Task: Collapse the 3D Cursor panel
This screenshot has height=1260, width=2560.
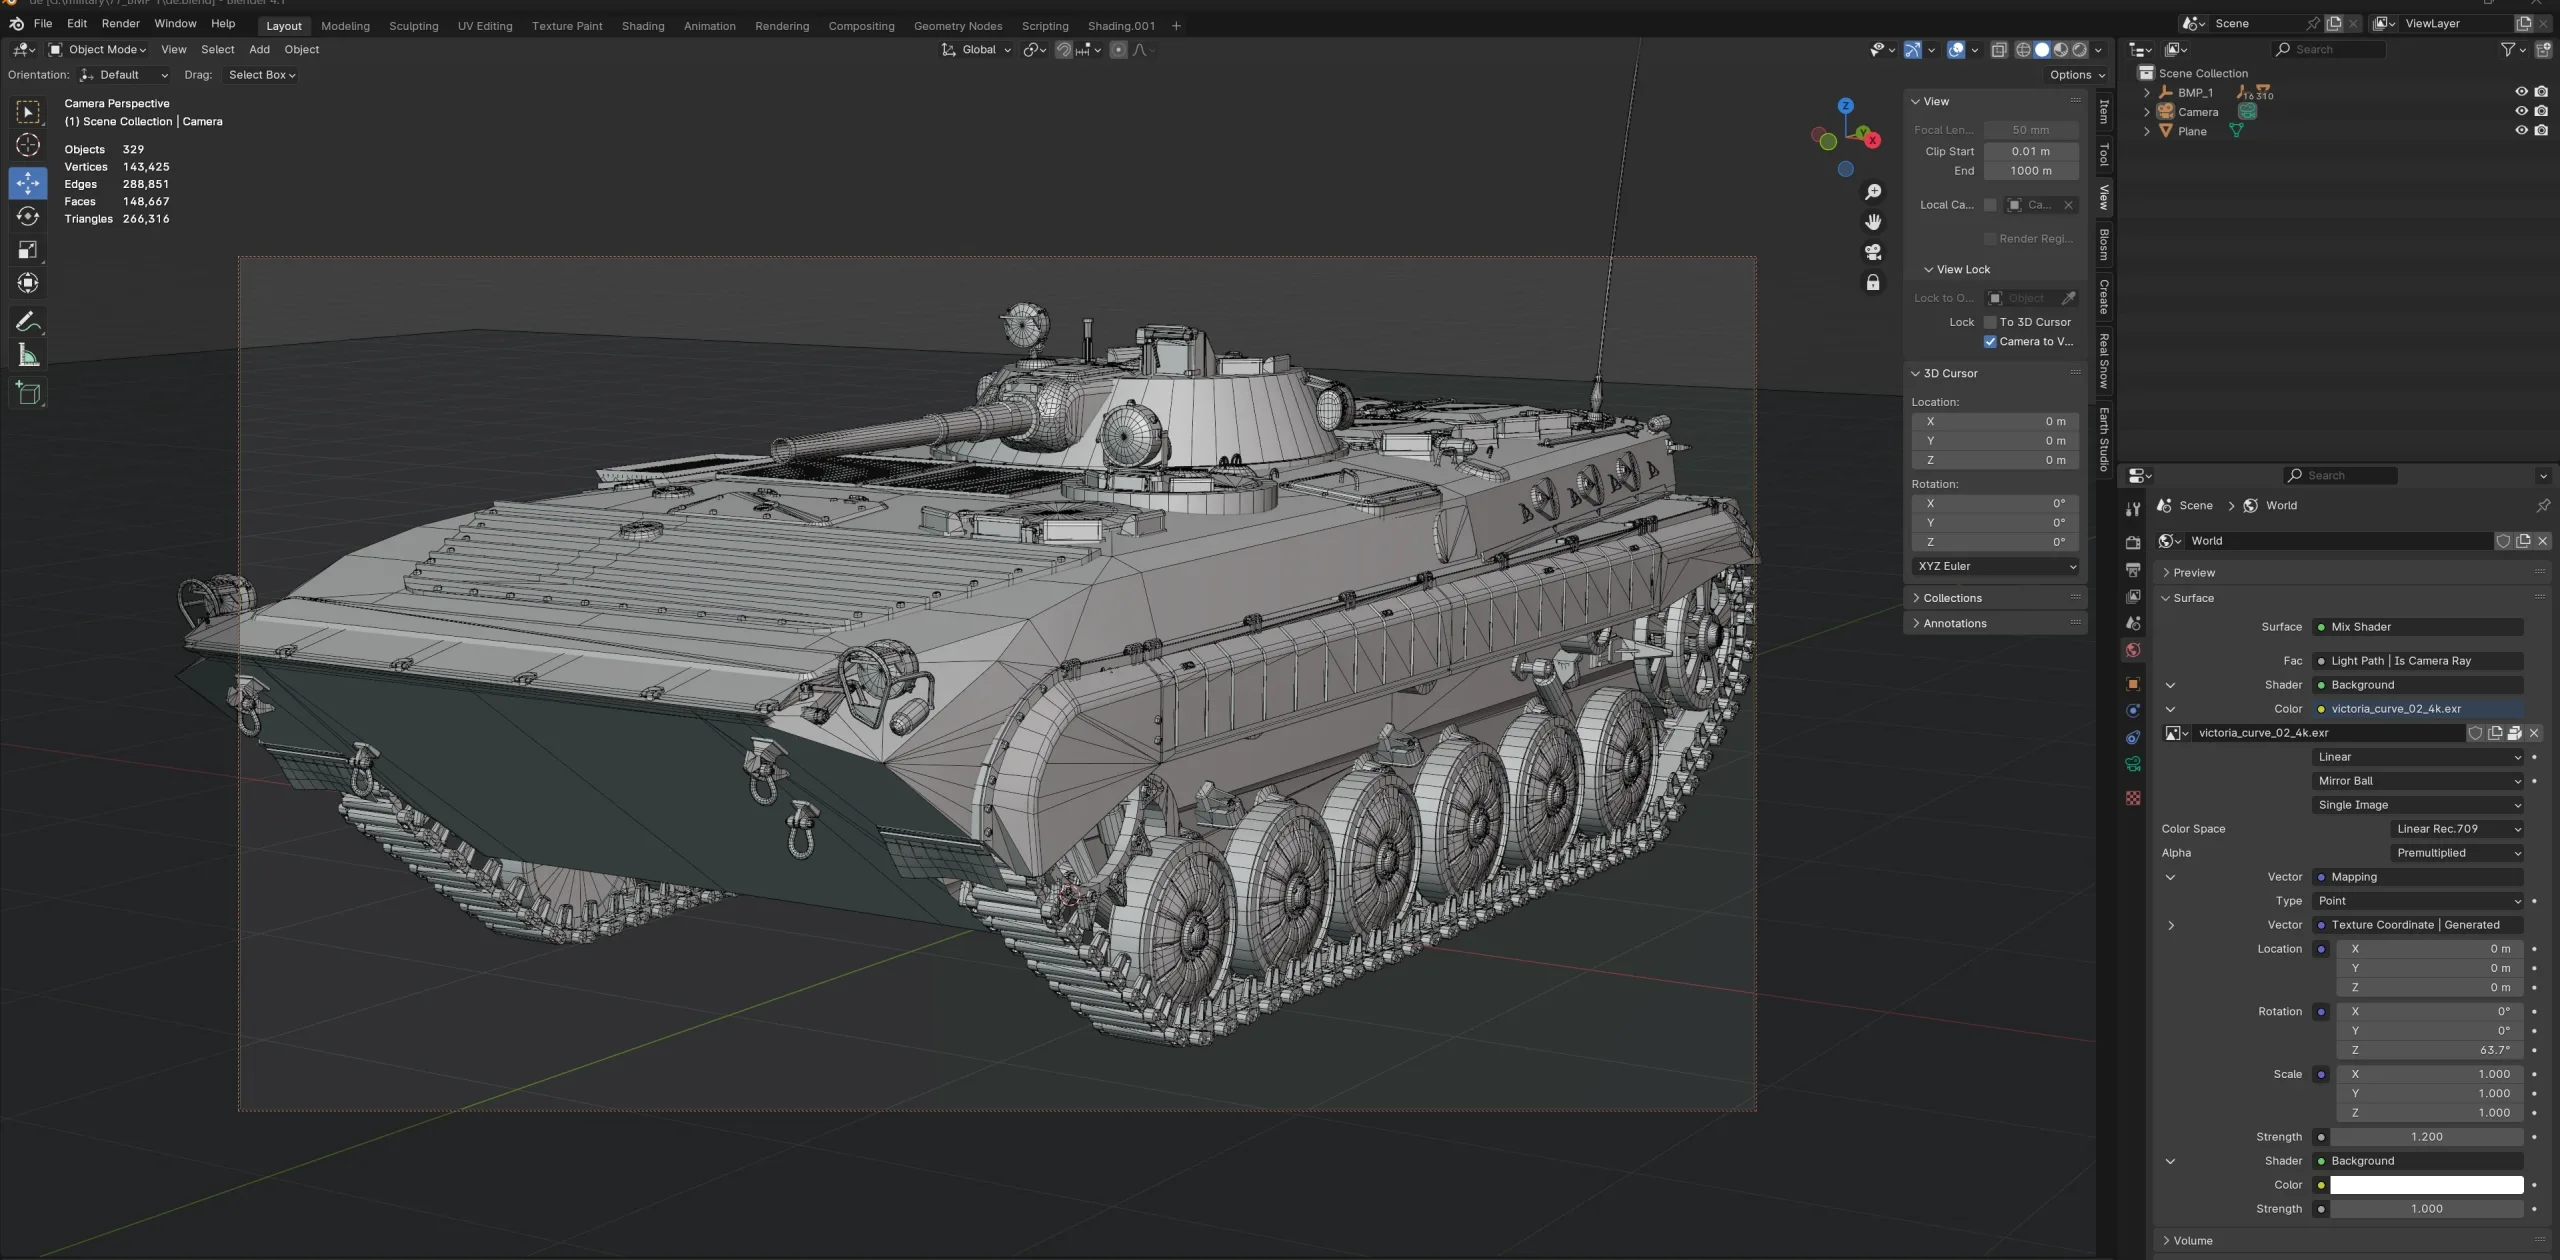Action: (1915, 373)
